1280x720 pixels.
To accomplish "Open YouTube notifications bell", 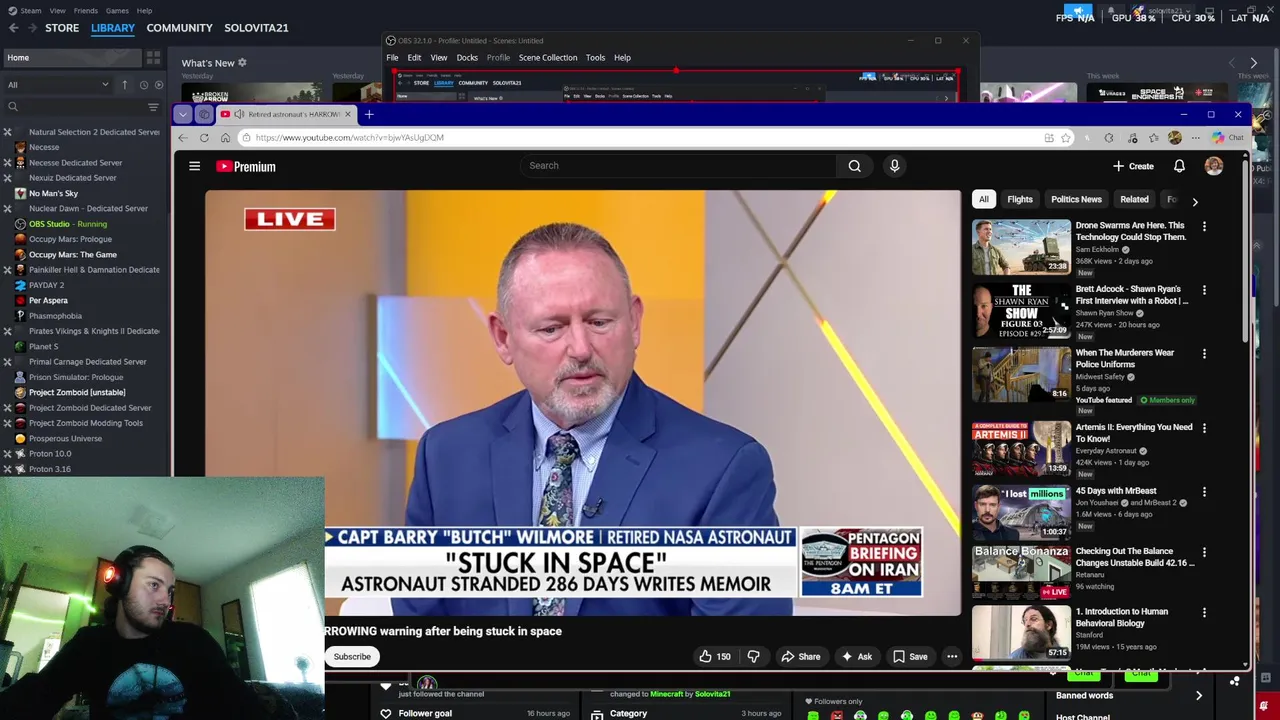I will [1179, 167].
